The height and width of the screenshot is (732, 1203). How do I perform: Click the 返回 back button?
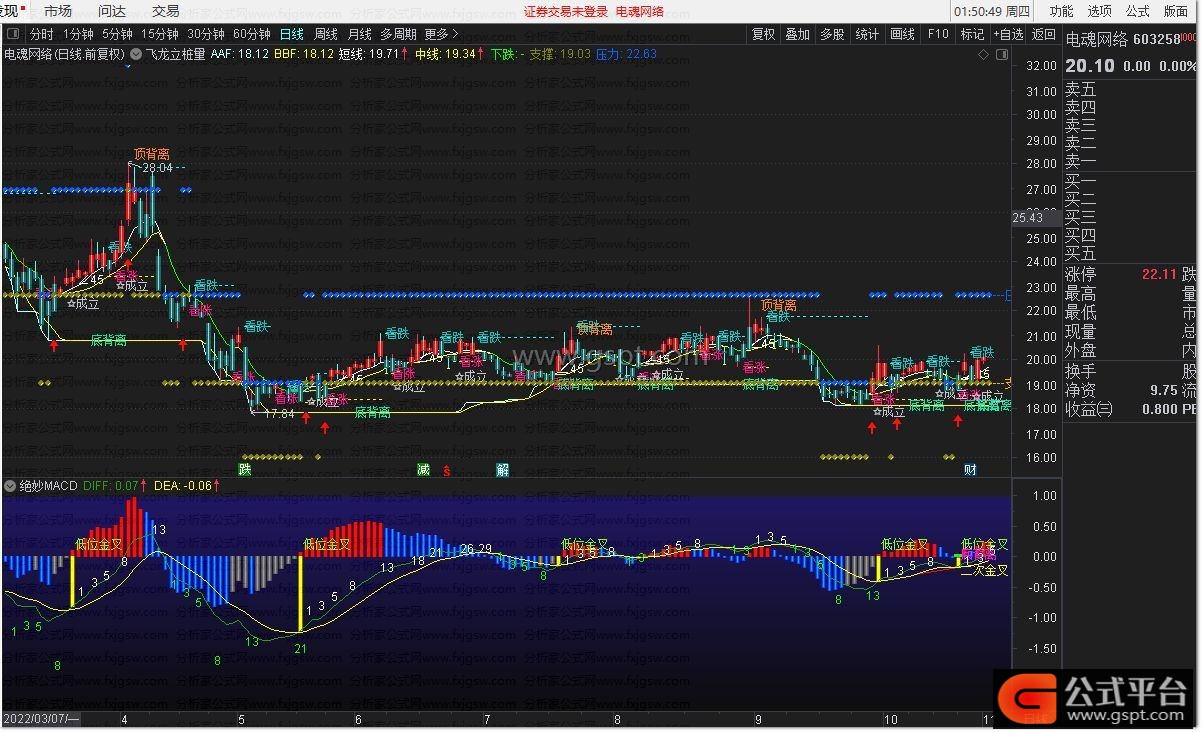1043,34
